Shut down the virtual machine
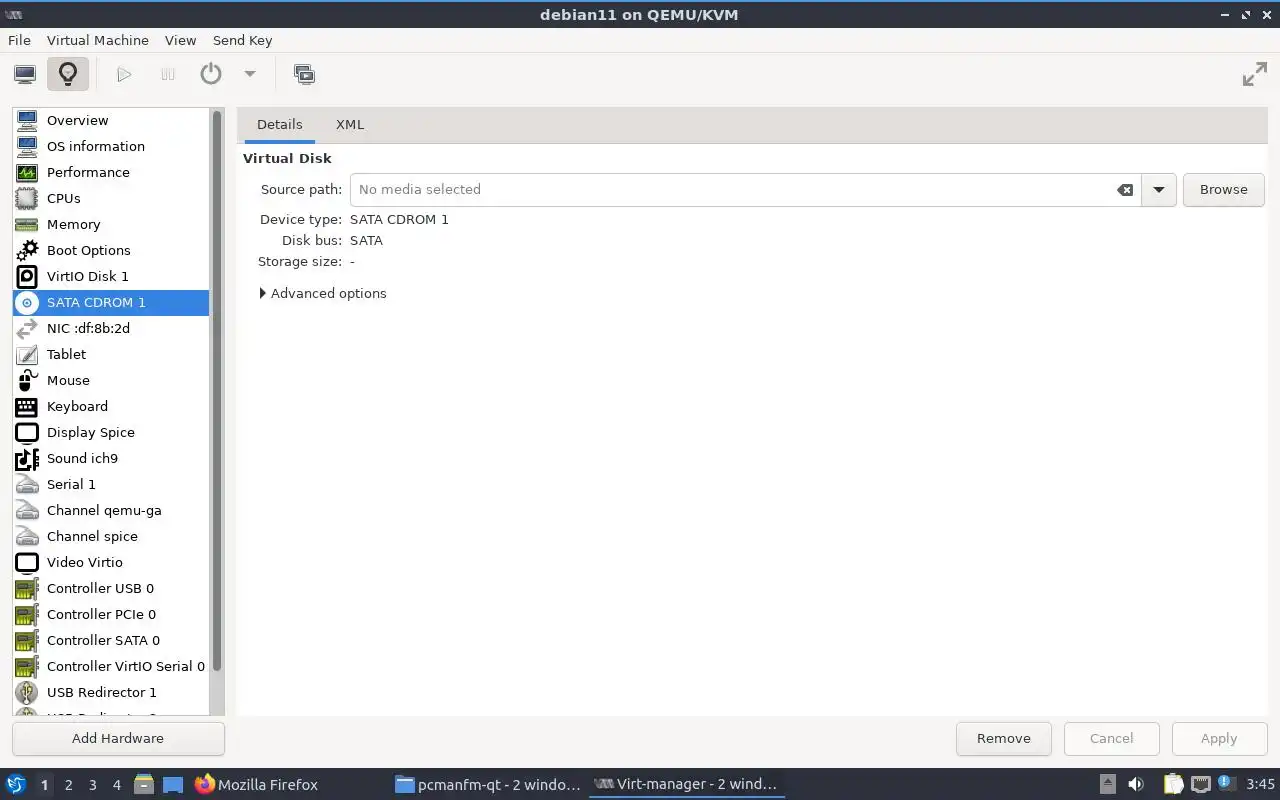The image size is (1280, 800). point(211,74)
